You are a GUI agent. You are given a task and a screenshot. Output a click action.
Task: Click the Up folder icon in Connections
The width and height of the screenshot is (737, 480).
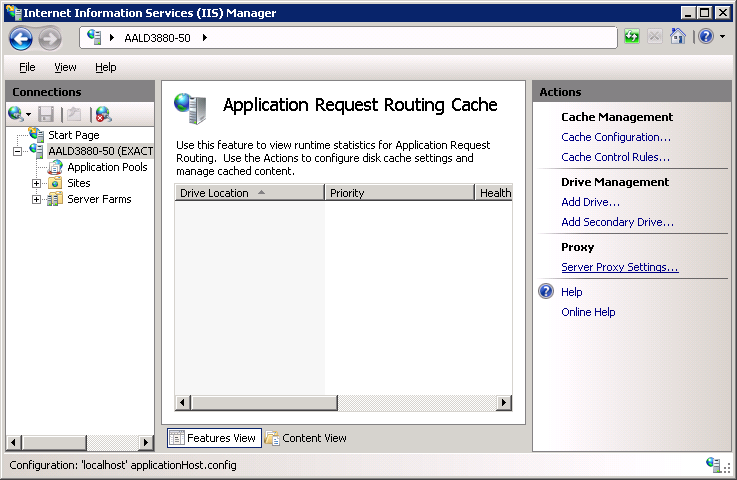tap(74, 114)
